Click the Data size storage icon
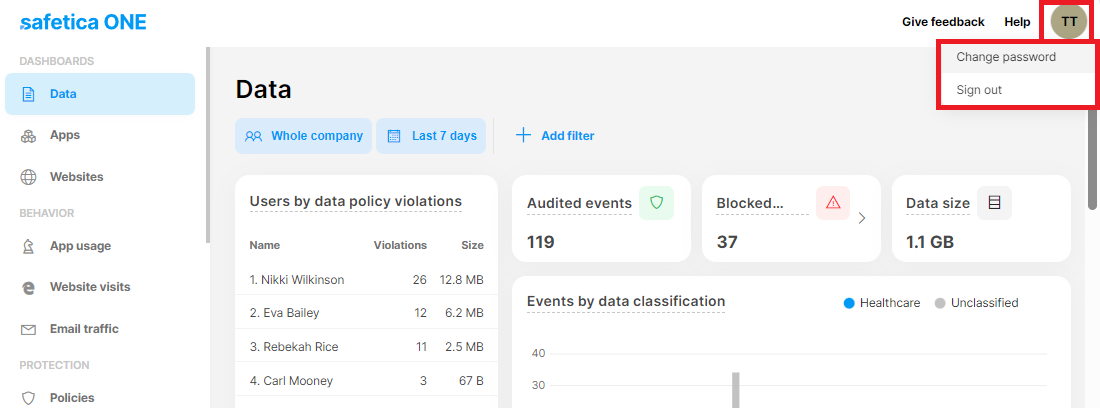 [x=994, y=203]
